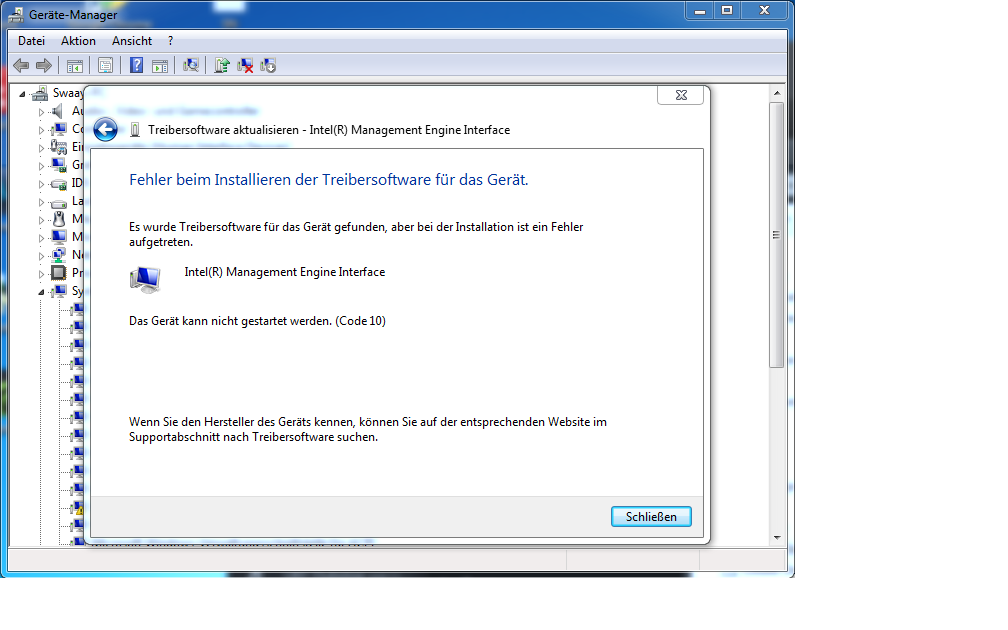Expand the network adapters (Ne) arrow

(42, 256)
